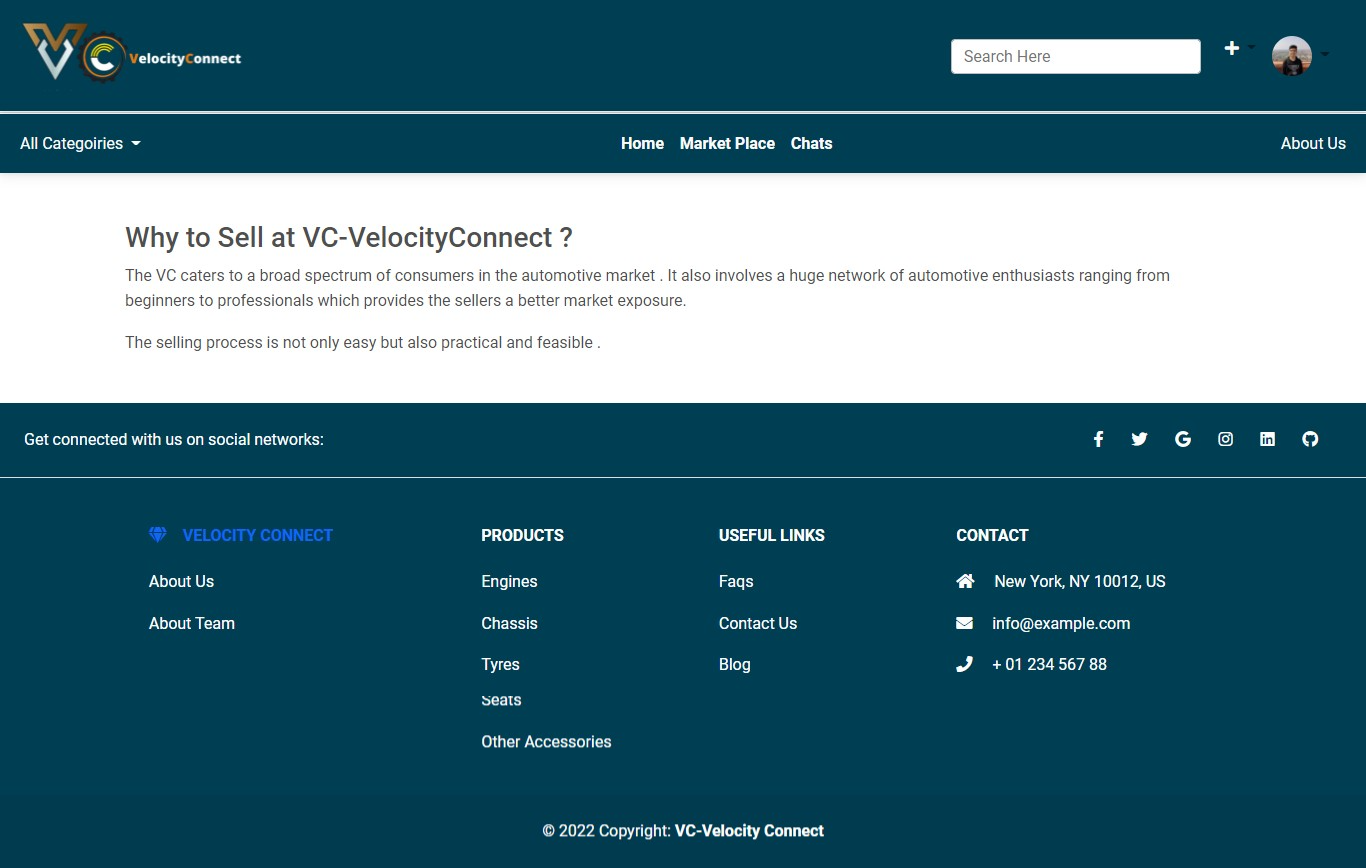Visit the GitHub social icon
This screenshot has width=1366, height=868.
(1310, 439)
